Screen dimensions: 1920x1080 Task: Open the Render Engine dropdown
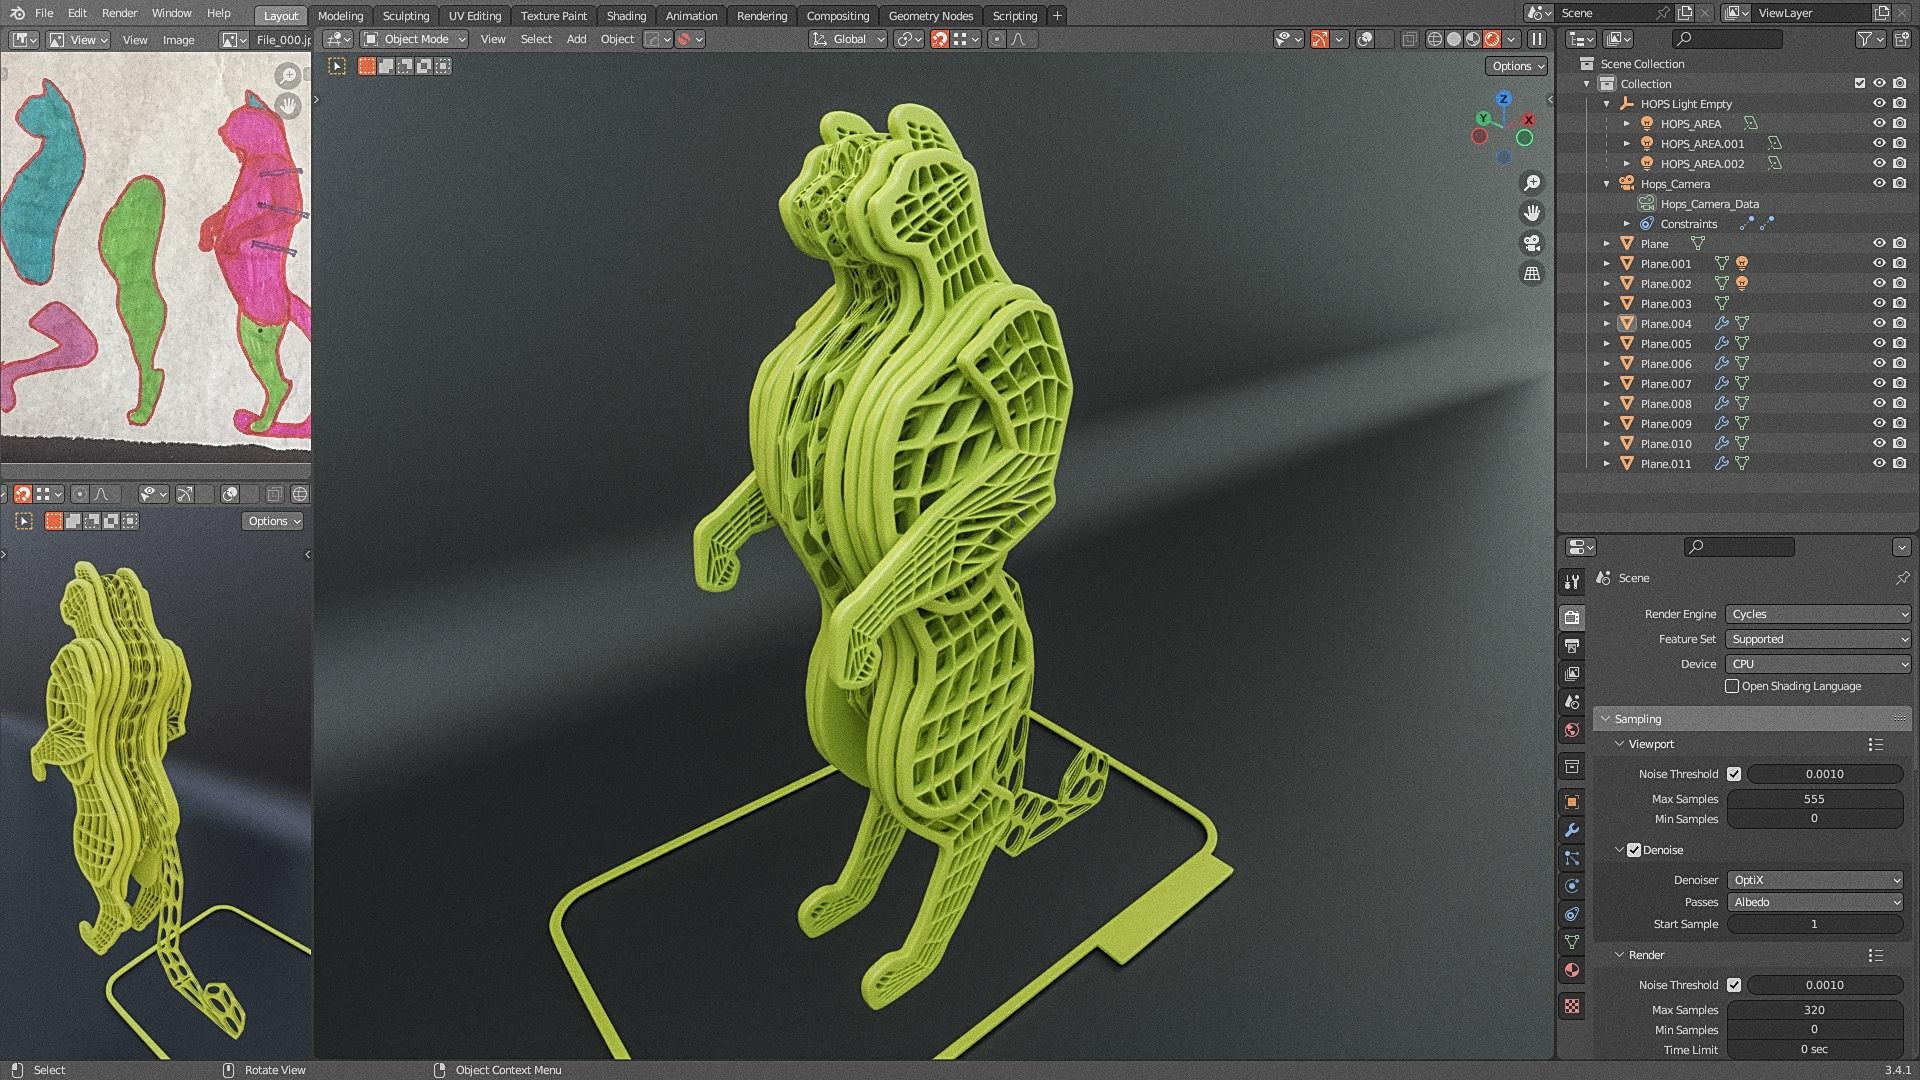tap(1818, 614)
